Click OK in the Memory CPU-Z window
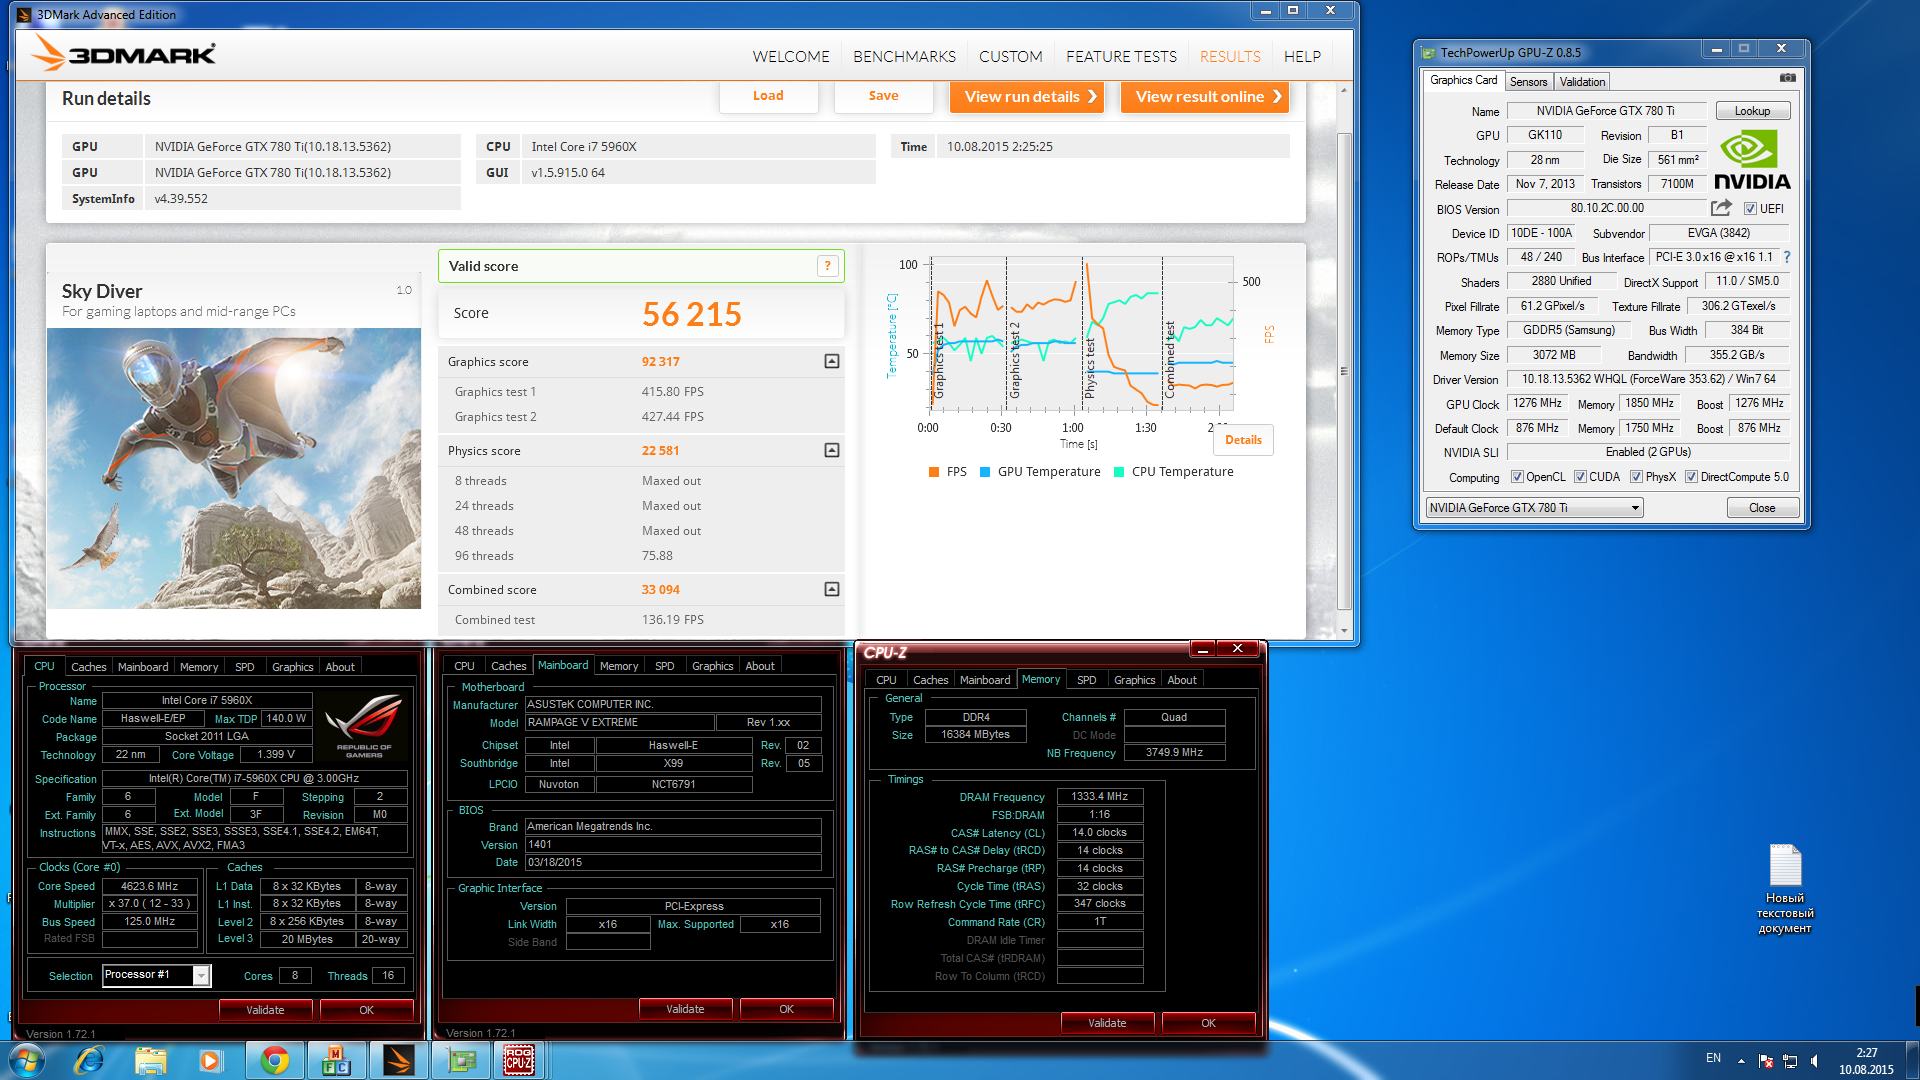 pos(1208,1023)
